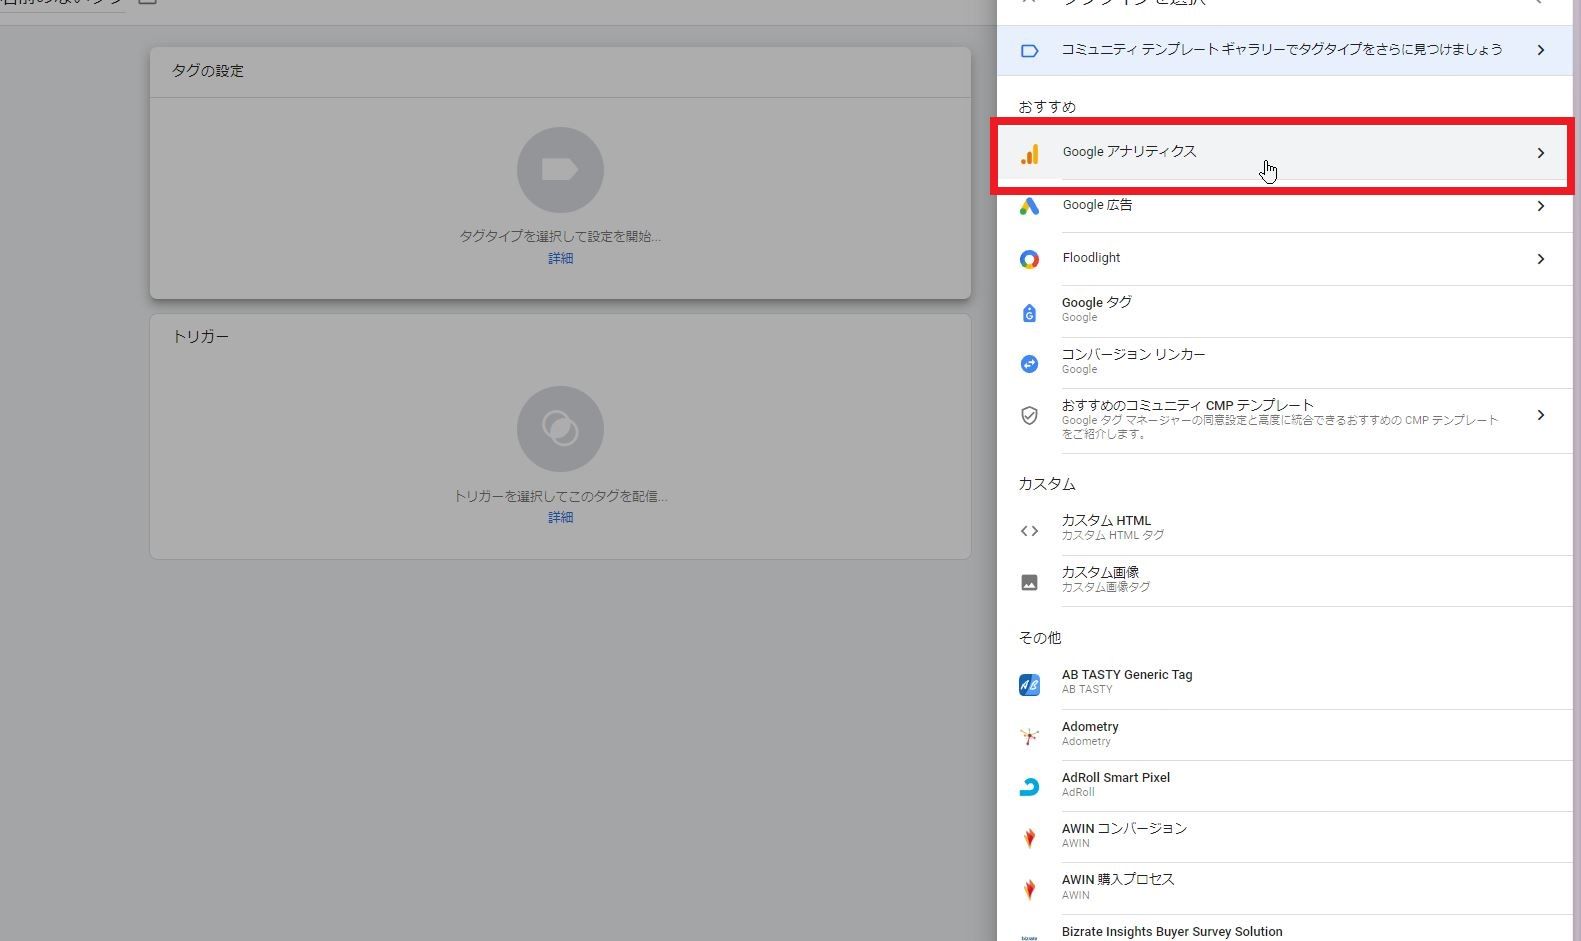Click the Google Ads logo icon
The image size is (1581, 941).
tap(1029, 206)
